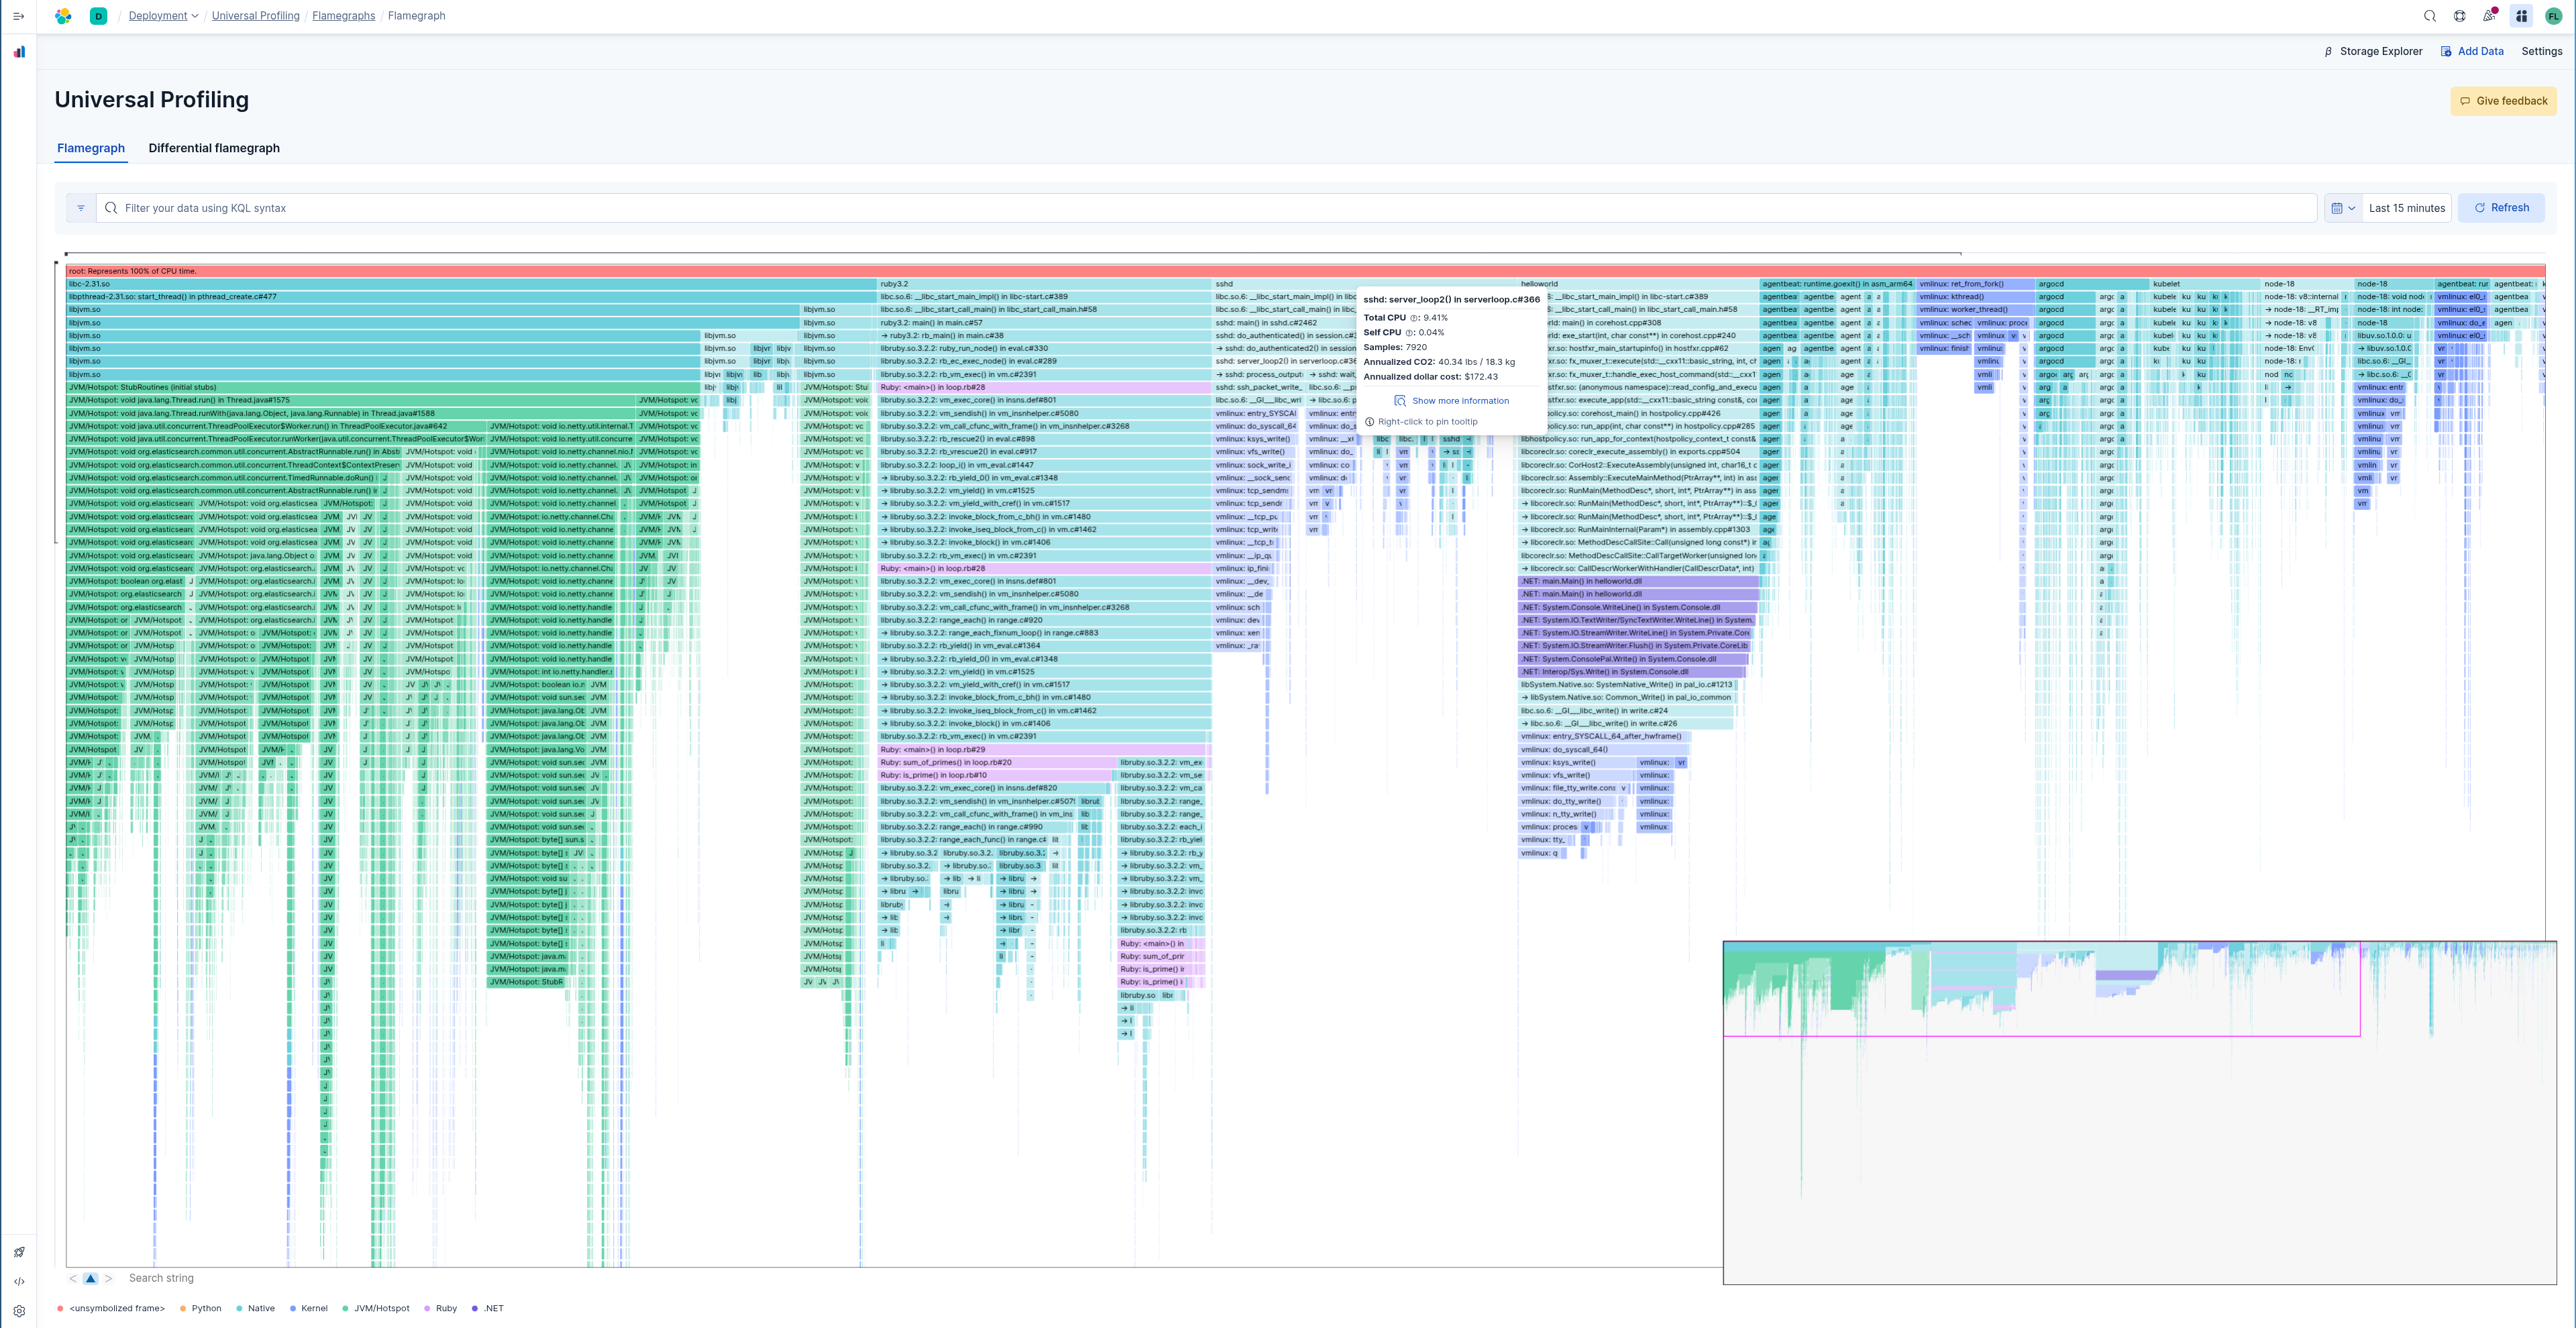2576x1328 pixels.
Task: Click the Refresh button
Action: (x=2502, y=208)
